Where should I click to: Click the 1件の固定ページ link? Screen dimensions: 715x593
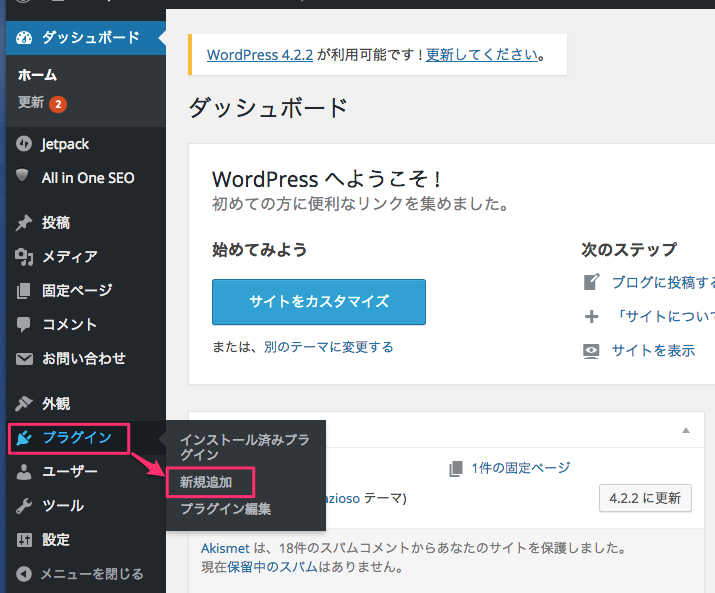point(521,468)
